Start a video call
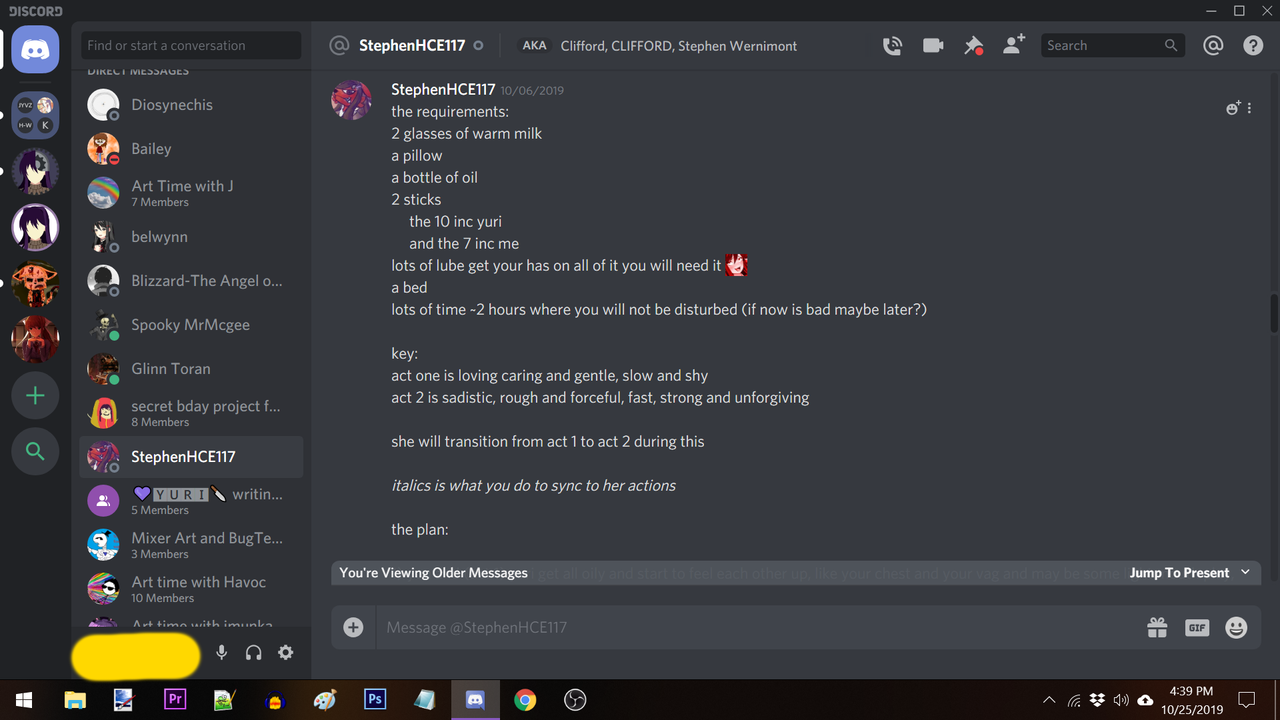 (x=933, y=46)
